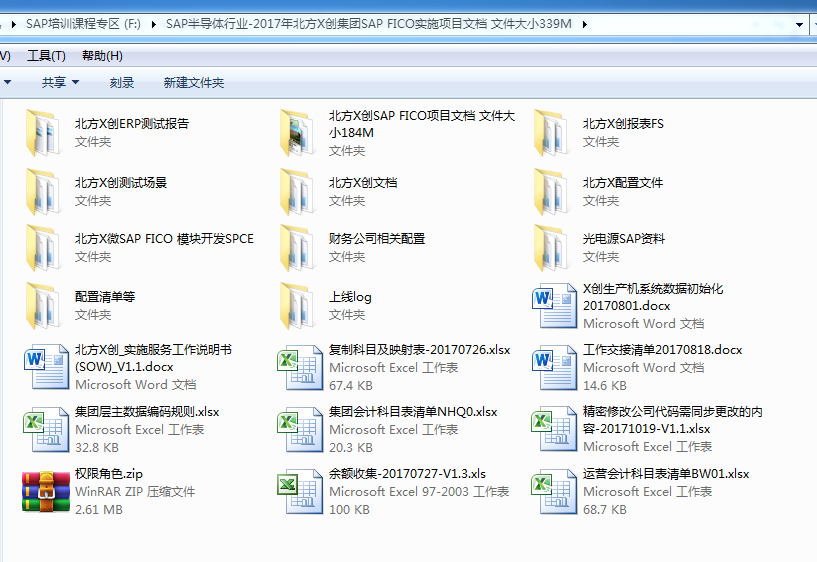Click file name 运营会计科目表清单BW01.xlsx
This screenshot has width=817, height=562.
pyautogui.click(x=666, y=473)
